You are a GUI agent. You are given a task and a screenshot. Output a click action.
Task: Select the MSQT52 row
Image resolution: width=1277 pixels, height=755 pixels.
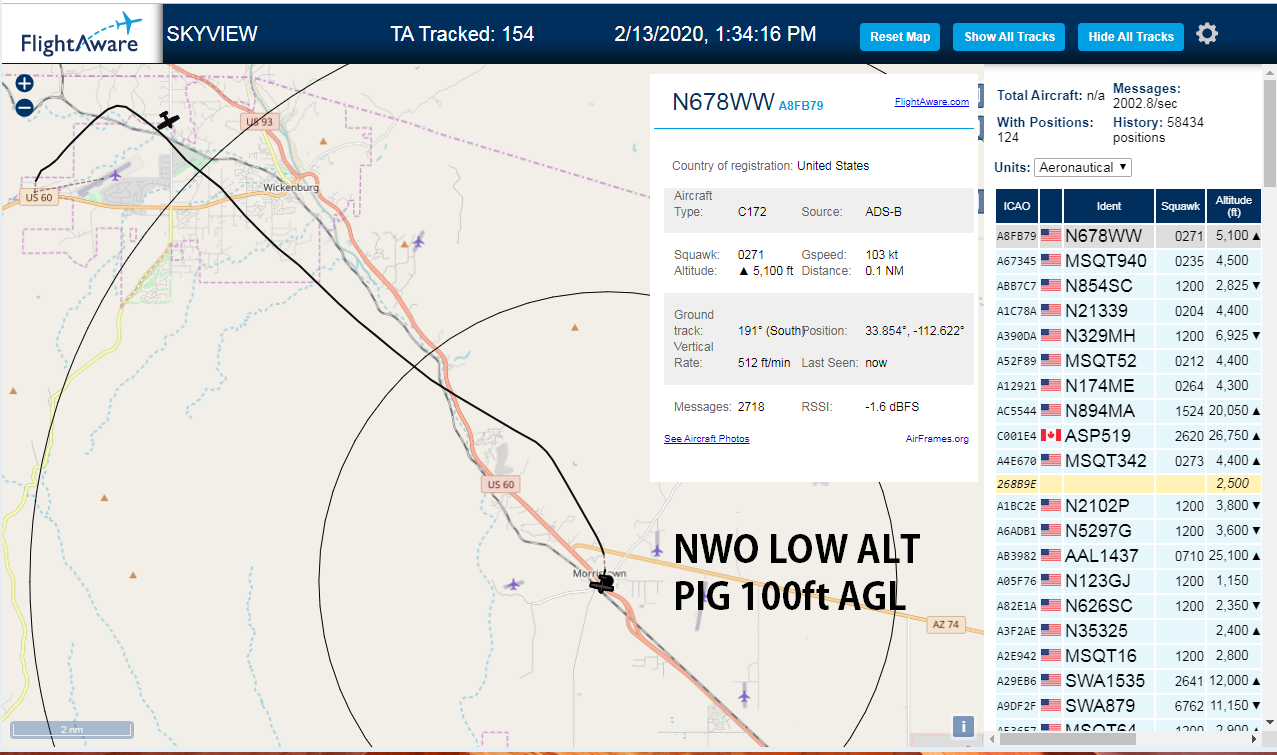tap(1129, 361)
